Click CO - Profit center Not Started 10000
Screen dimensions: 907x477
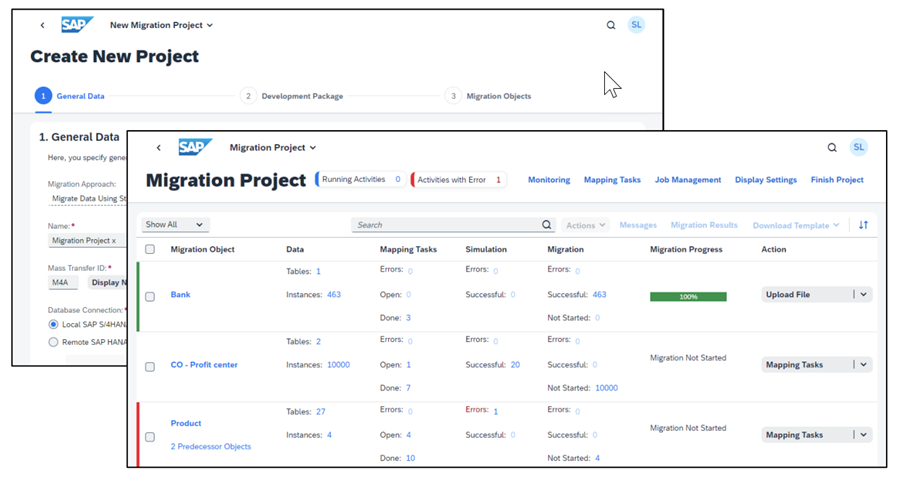(x=606, y=388)
